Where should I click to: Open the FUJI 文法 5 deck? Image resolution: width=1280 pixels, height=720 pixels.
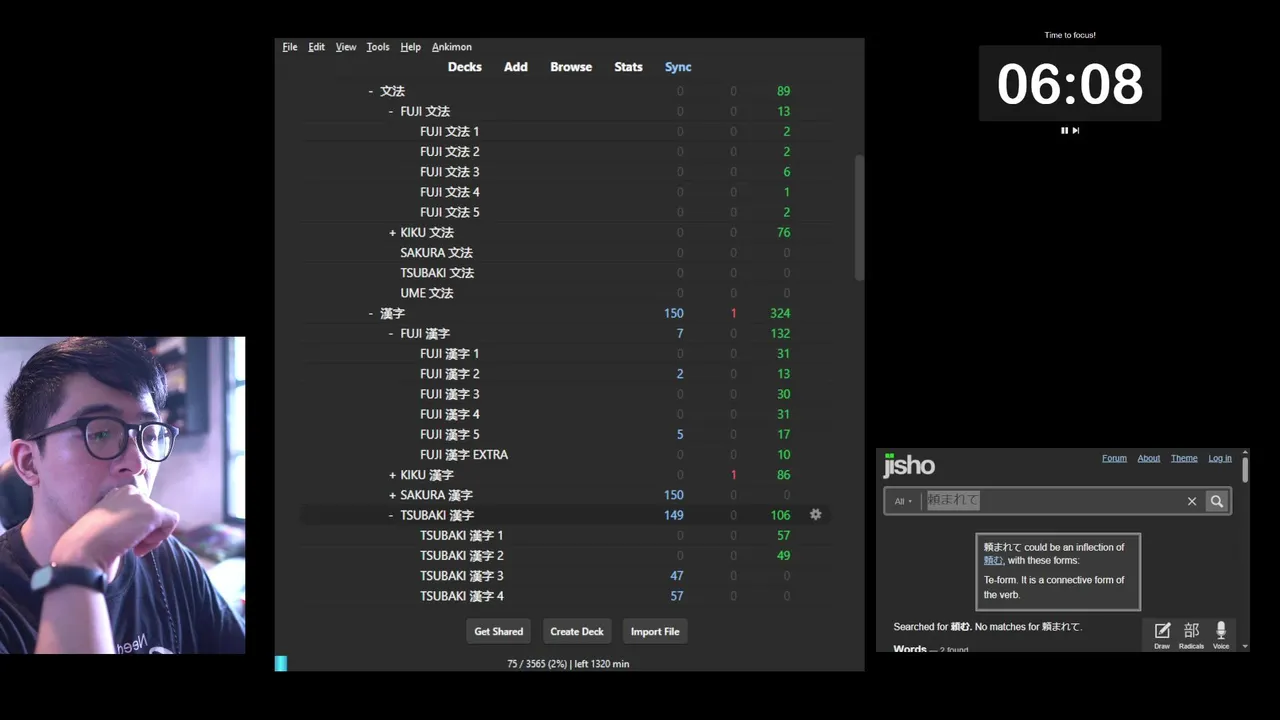click(450, 212)
